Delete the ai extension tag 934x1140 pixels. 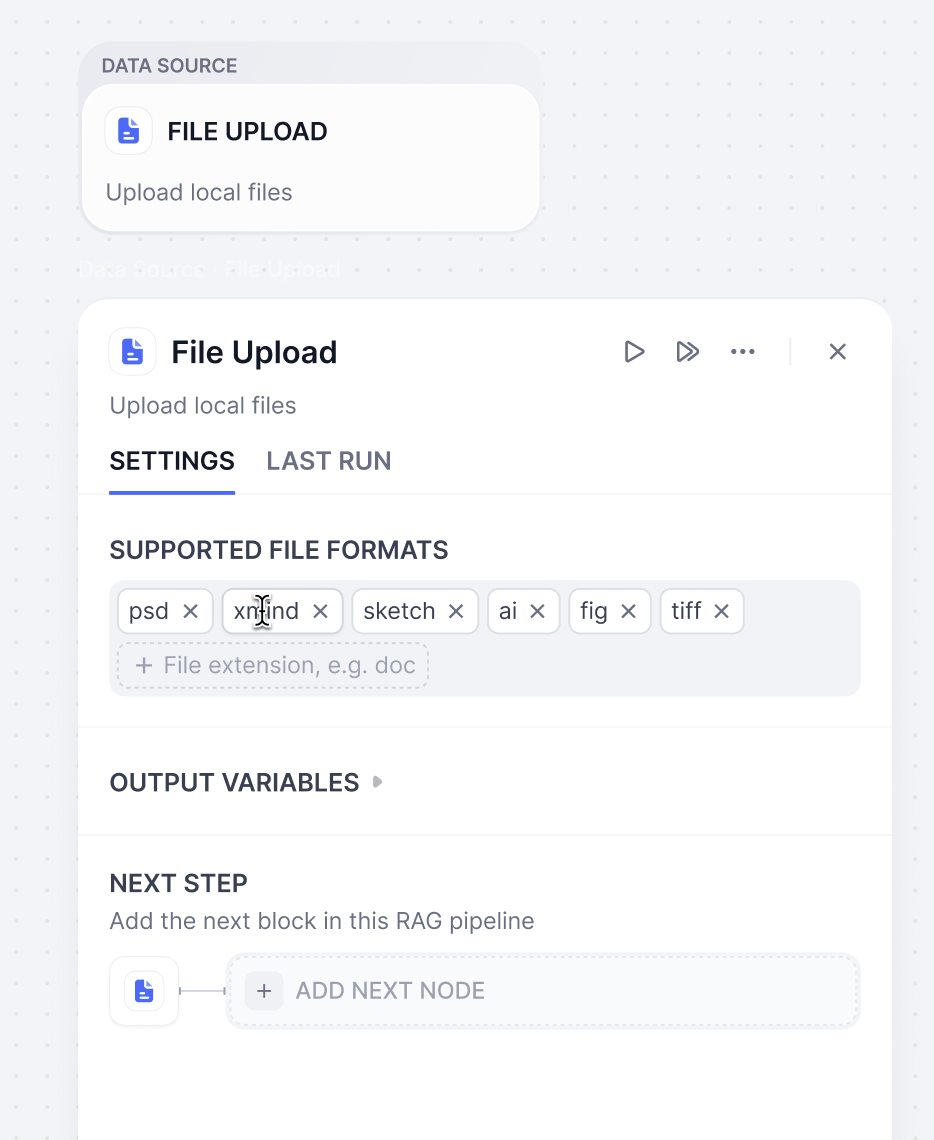click(537, 611)
